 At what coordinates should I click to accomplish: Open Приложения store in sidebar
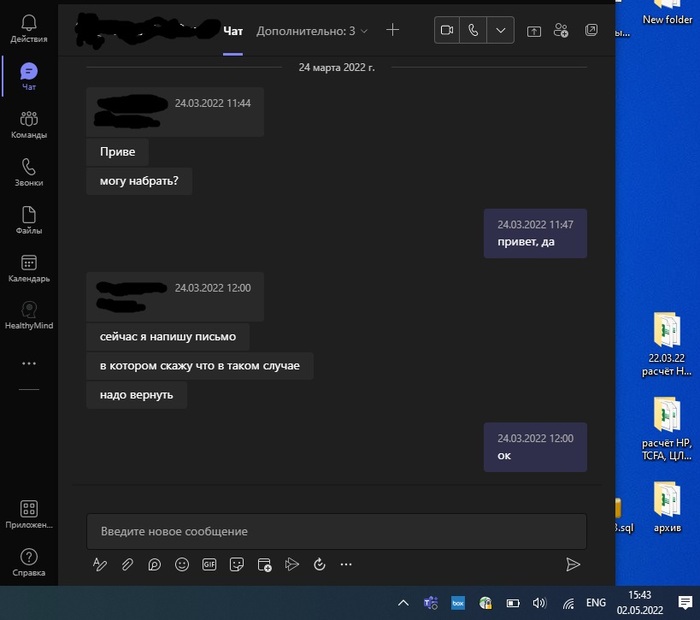click(29, 514)
